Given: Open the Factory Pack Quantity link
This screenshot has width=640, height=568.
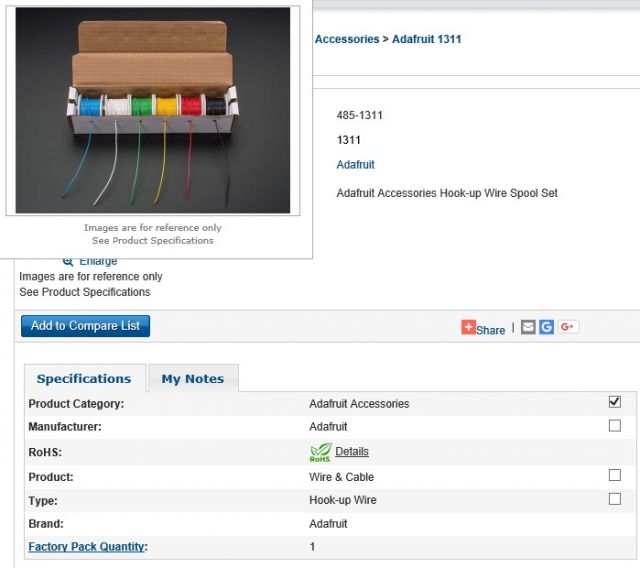Looking at the screenshot, I should coord(86,547).
